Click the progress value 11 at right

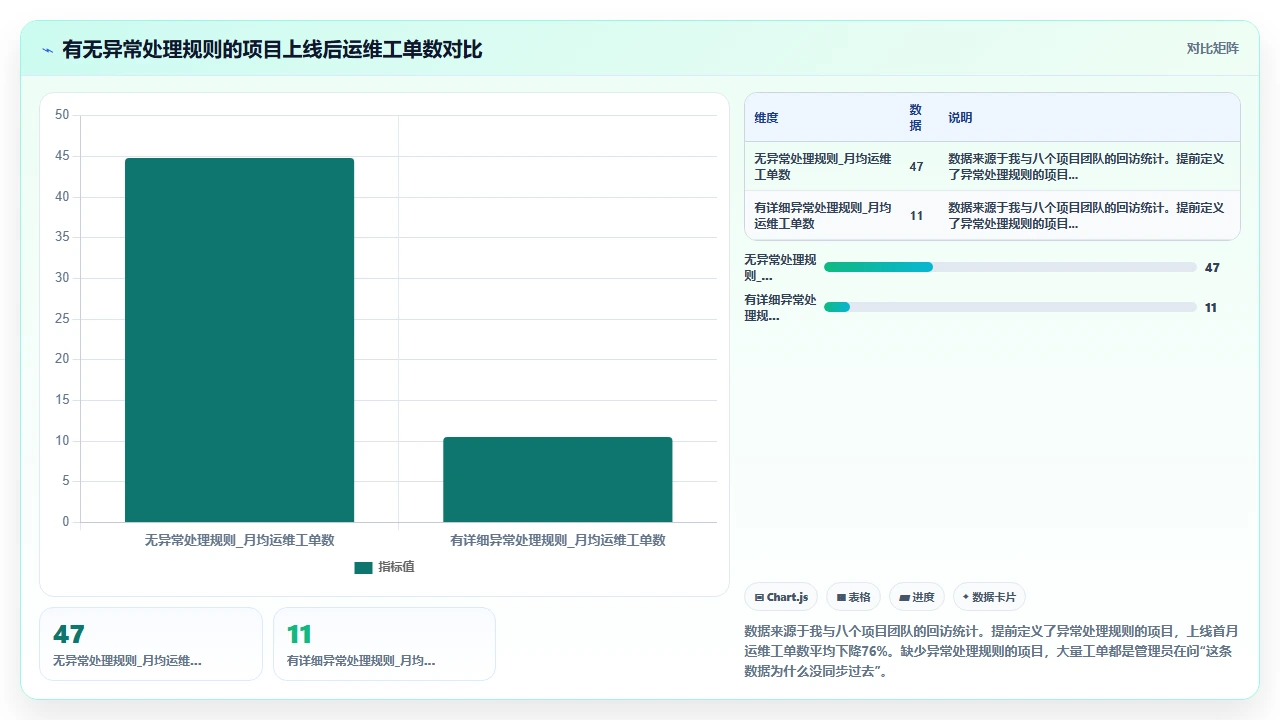point(1211,308)
